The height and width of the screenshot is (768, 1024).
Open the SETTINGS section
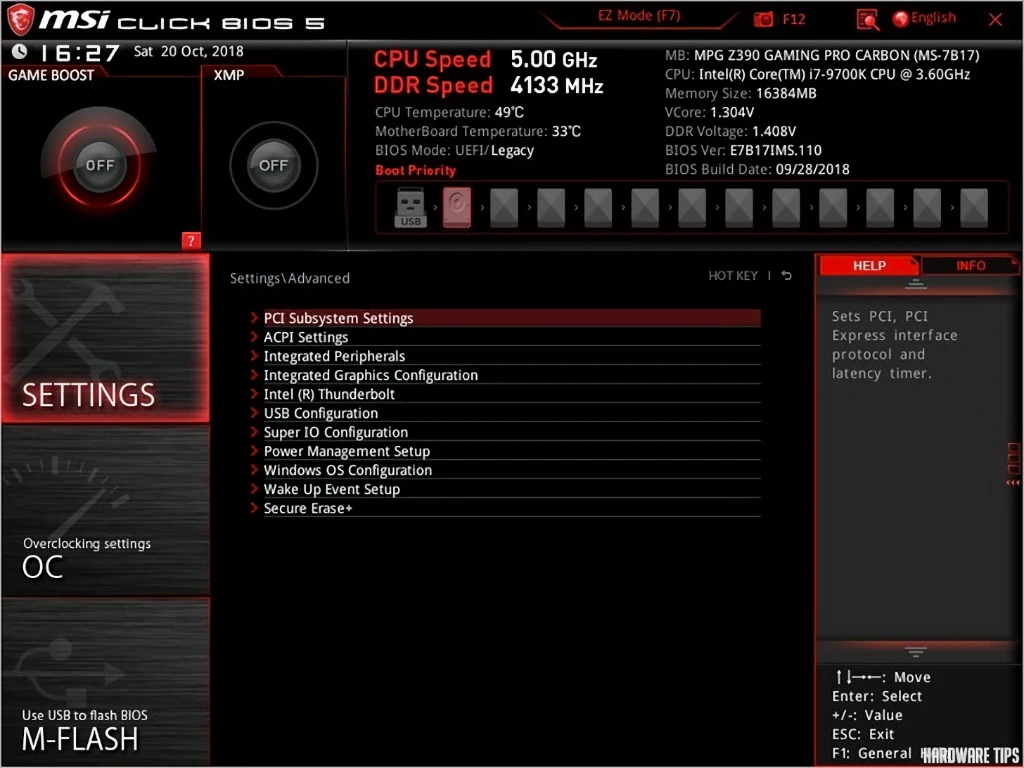click(x=105, y=338)
